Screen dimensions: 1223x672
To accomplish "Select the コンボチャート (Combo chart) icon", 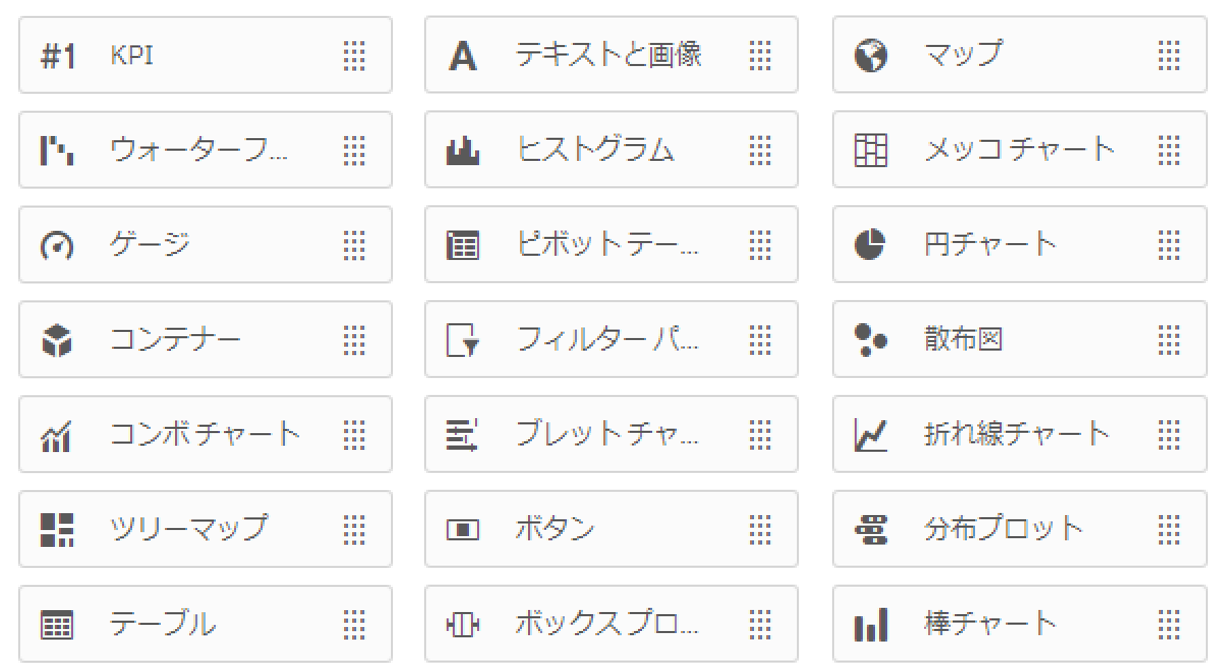I will coord(55,434).
